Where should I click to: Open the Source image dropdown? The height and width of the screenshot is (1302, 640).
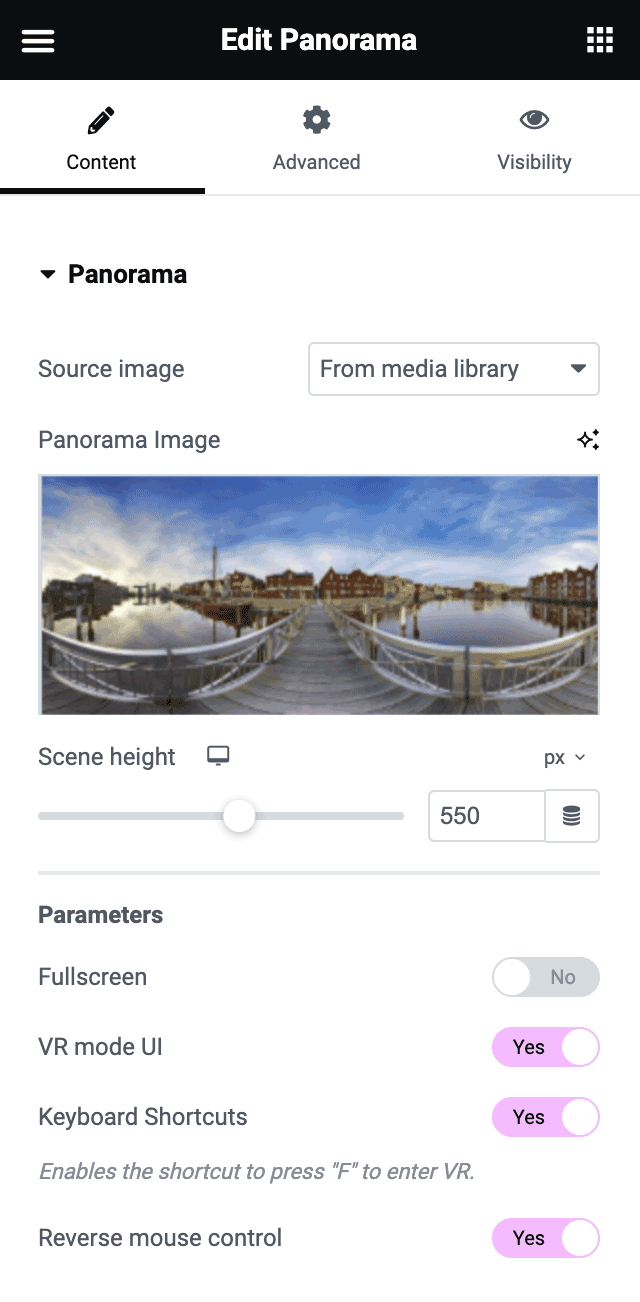coord(453,369)
